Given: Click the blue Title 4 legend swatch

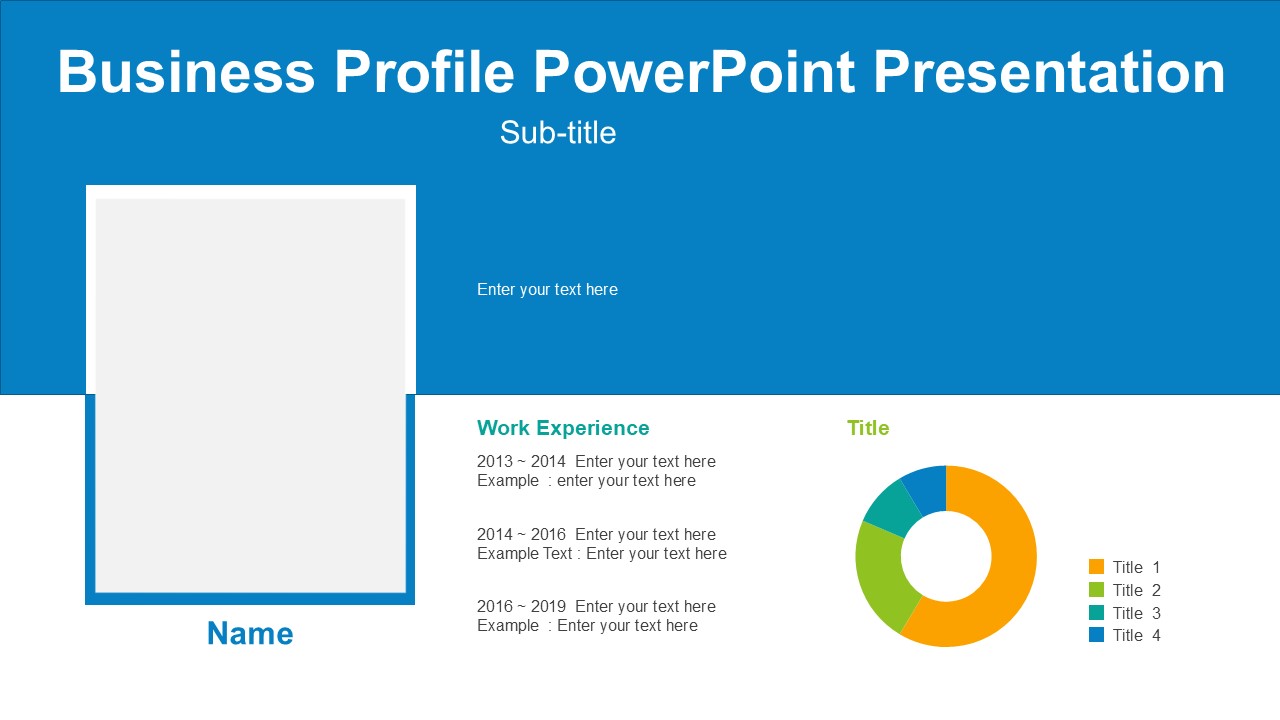Looking at the screenshot, I should click(1096, 635).
